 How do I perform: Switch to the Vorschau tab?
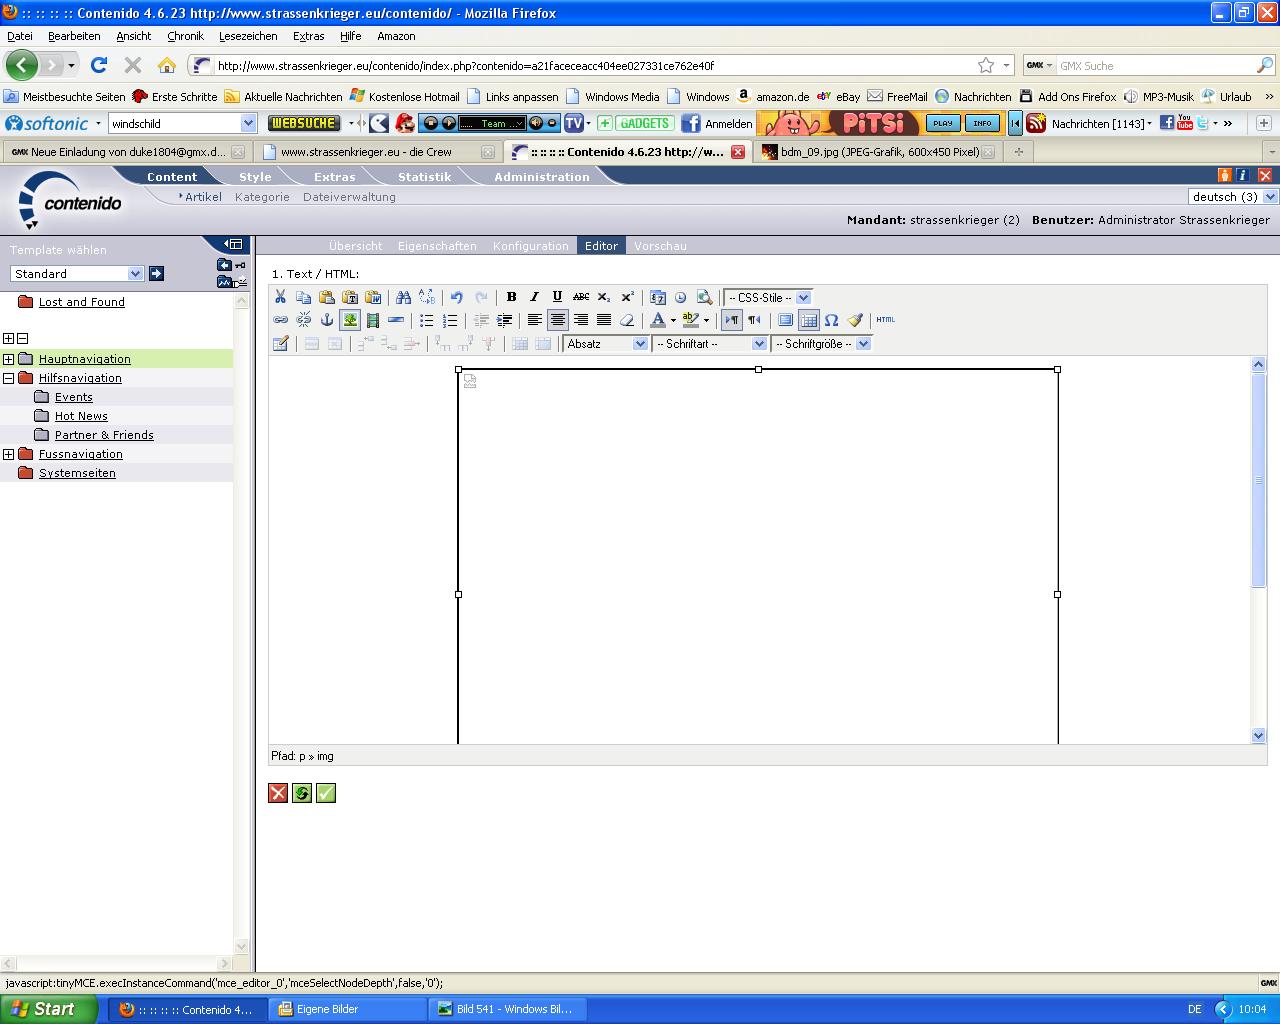coord(660,246)
